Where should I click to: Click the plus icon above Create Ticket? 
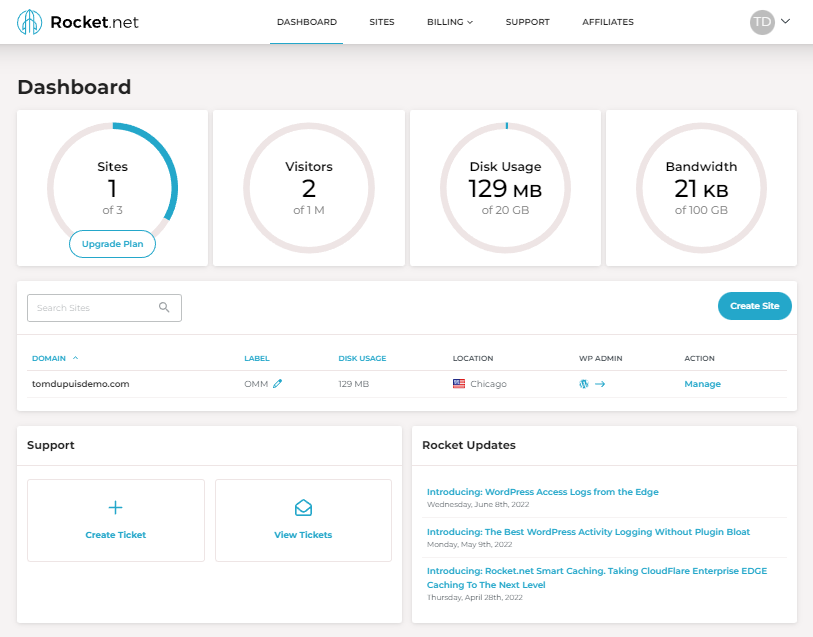click(x=115, y=508)
